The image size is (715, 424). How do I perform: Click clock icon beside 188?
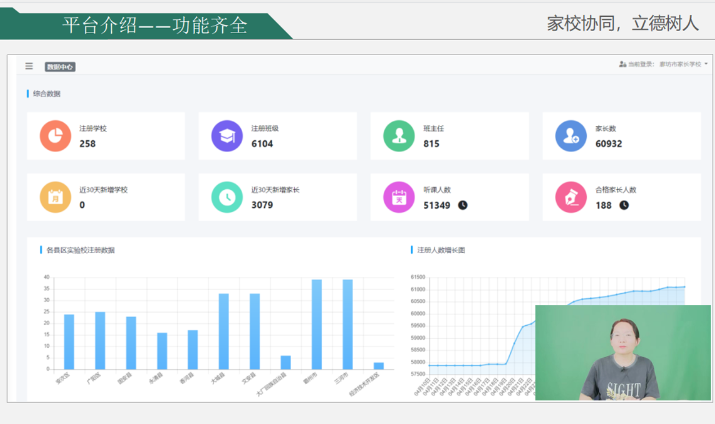tap(624, 205)
